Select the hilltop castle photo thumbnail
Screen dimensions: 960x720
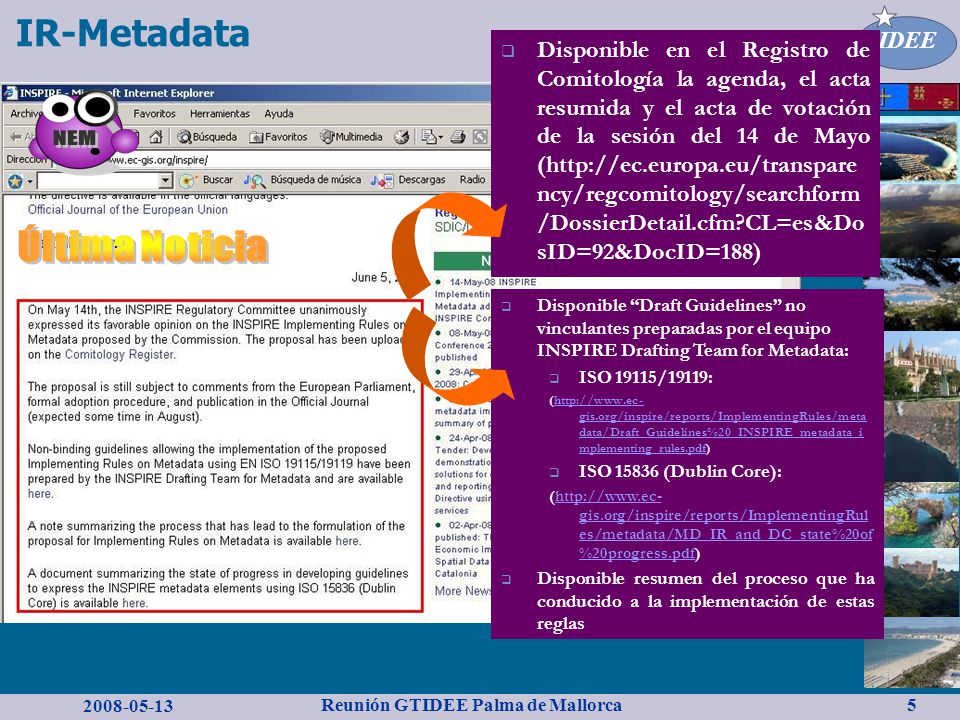click(x=920, y=583)
